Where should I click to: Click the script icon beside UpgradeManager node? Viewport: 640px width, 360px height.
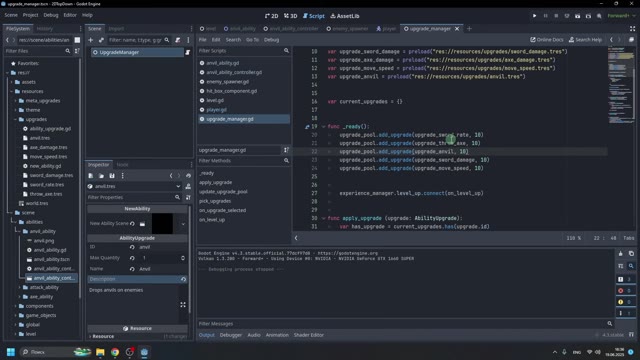[x=188, y=52]
